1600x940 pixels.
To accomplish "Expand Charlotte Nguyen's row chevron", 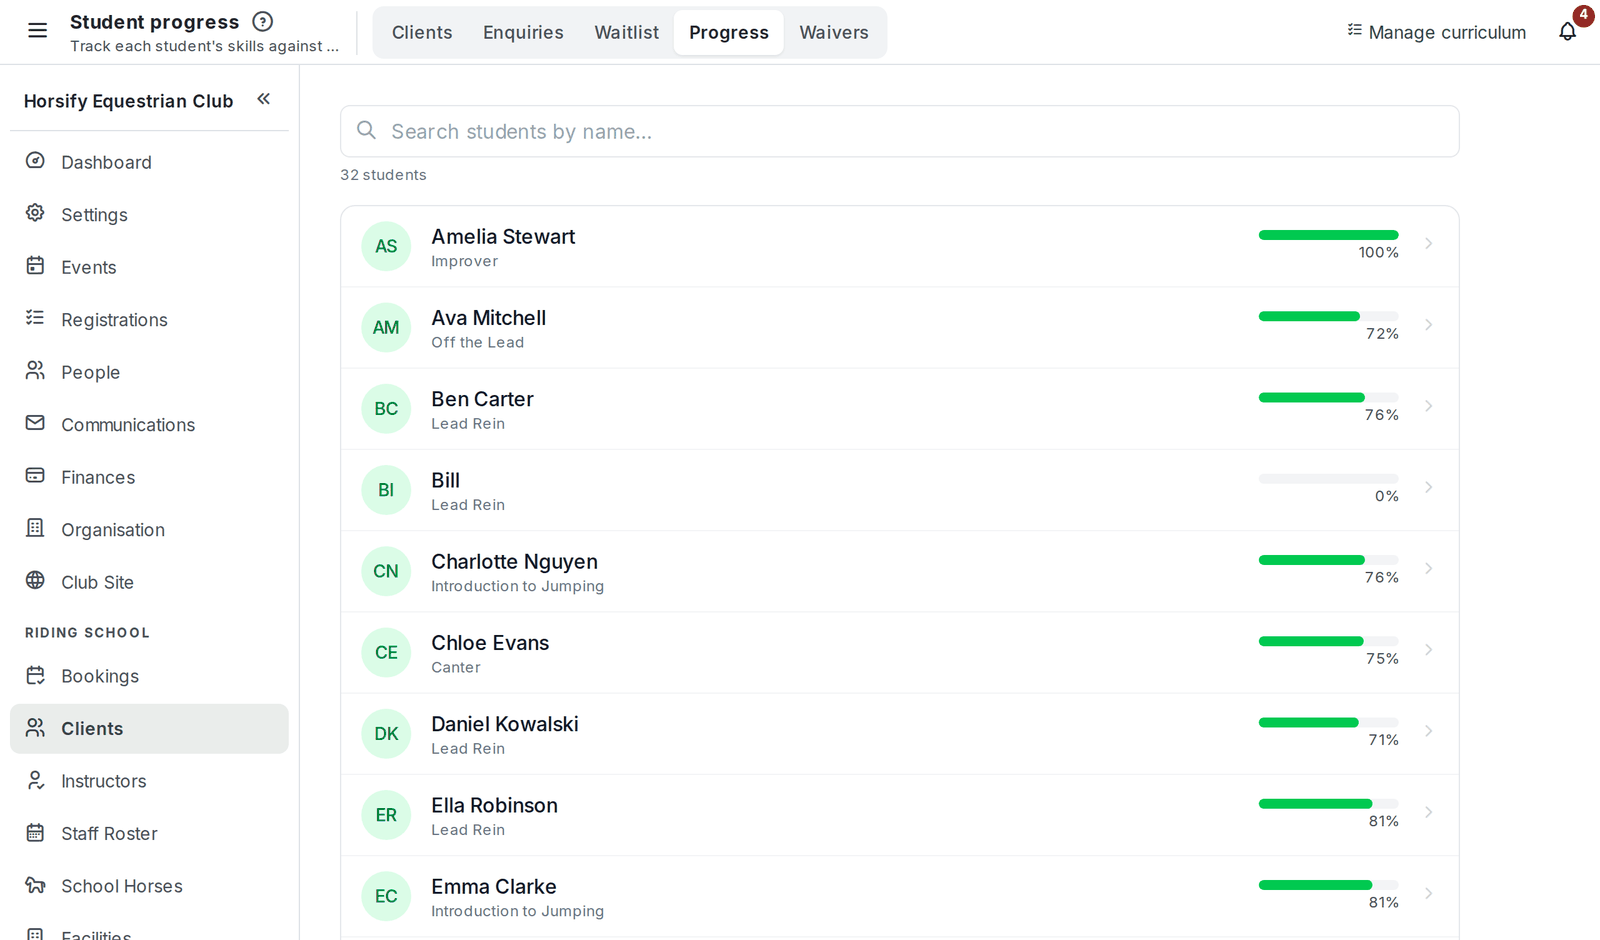I will tap(1429, 568).
